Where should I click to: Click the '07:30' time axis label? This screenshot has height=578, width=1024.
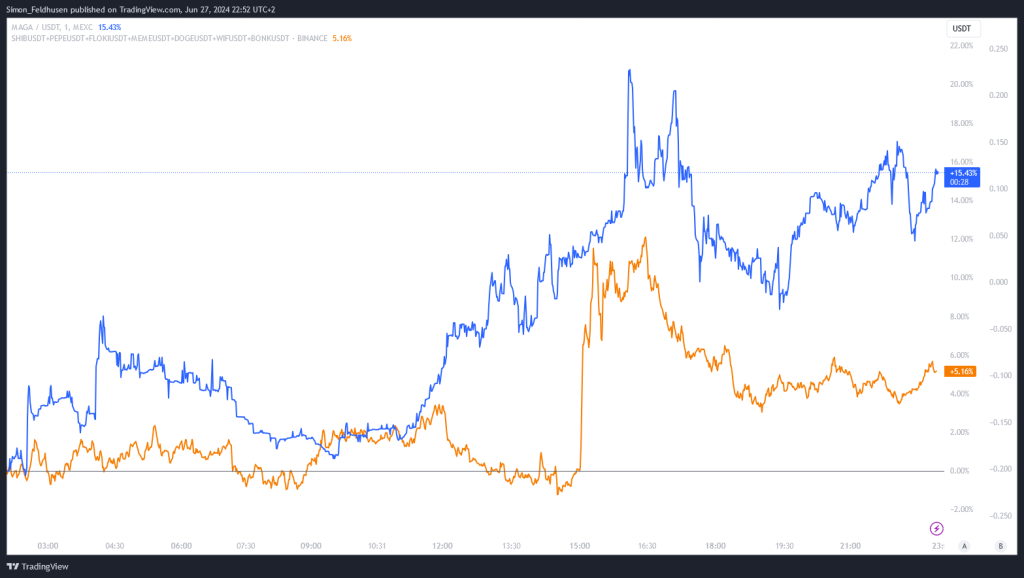coord(246,546)
